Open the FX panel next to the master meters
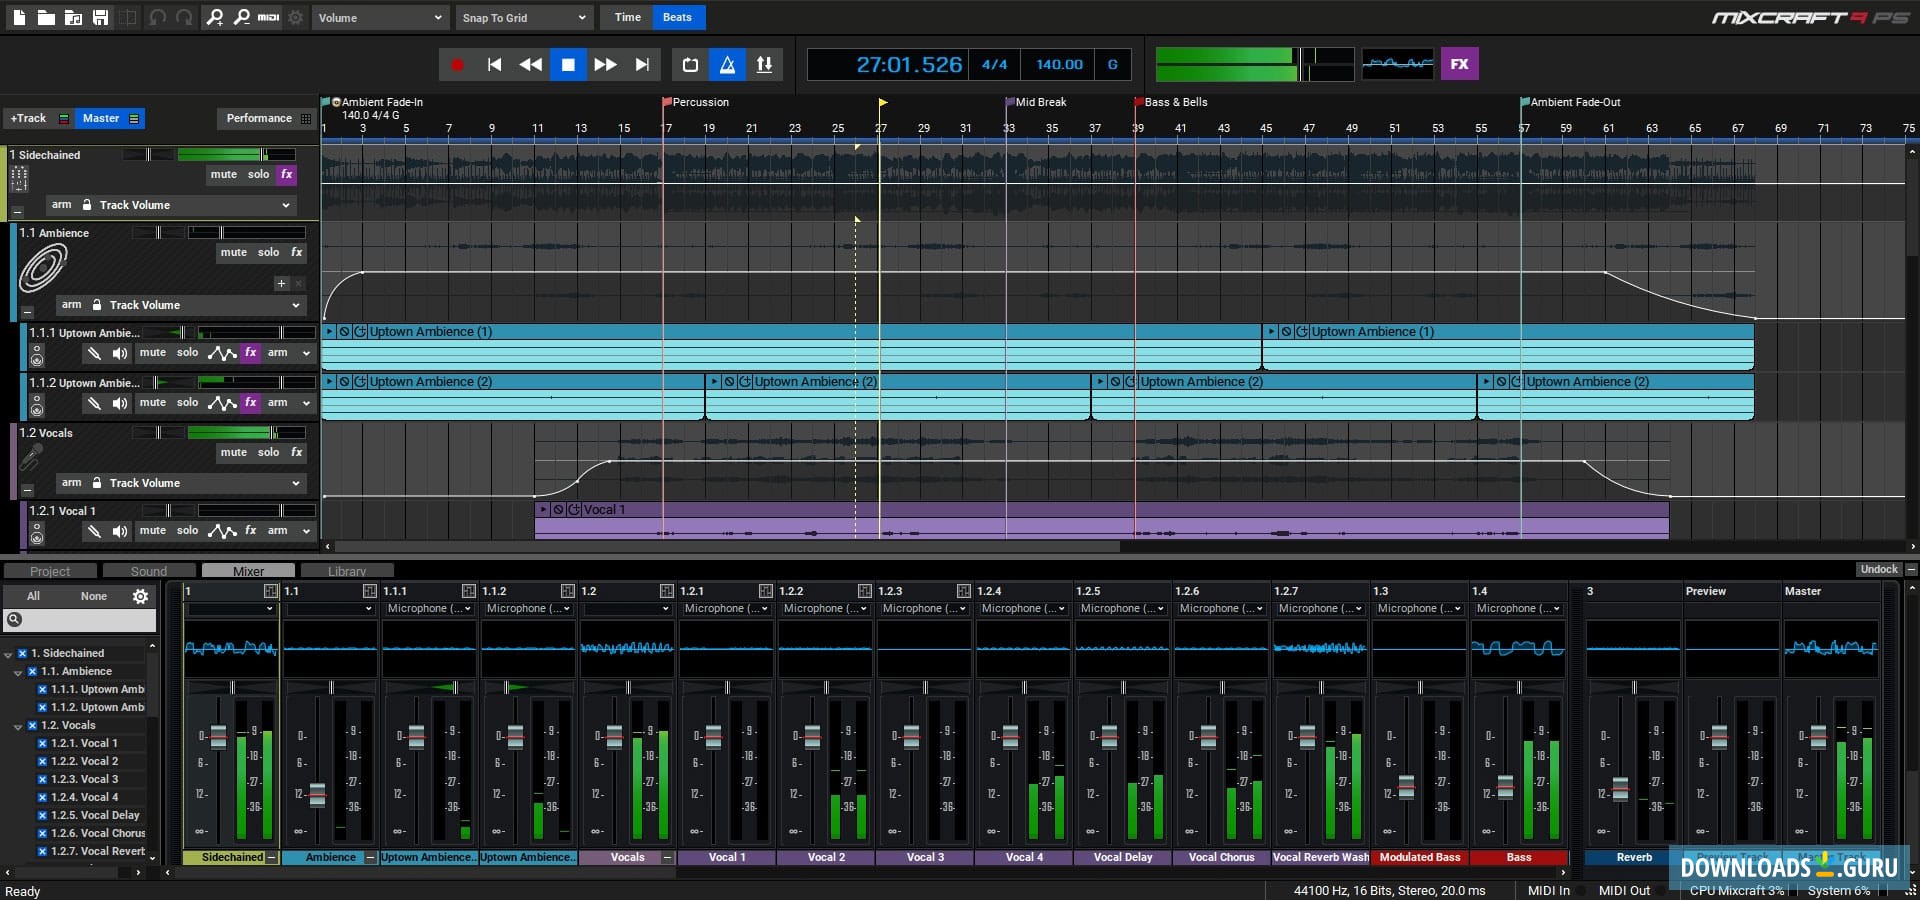 [x=1459, y=64]
